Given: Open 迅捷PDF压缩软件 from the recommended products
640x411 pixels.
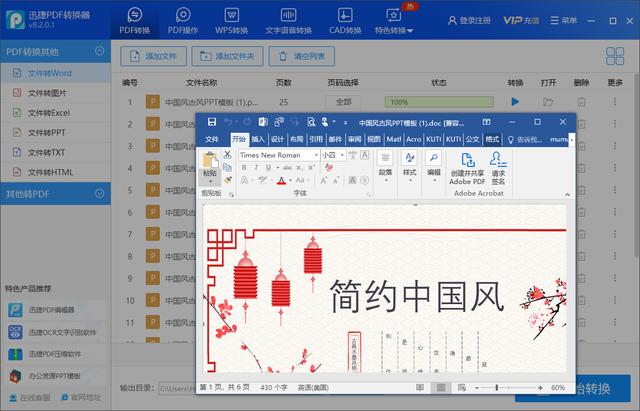Looking at the screenshot, I should (44, 354).
